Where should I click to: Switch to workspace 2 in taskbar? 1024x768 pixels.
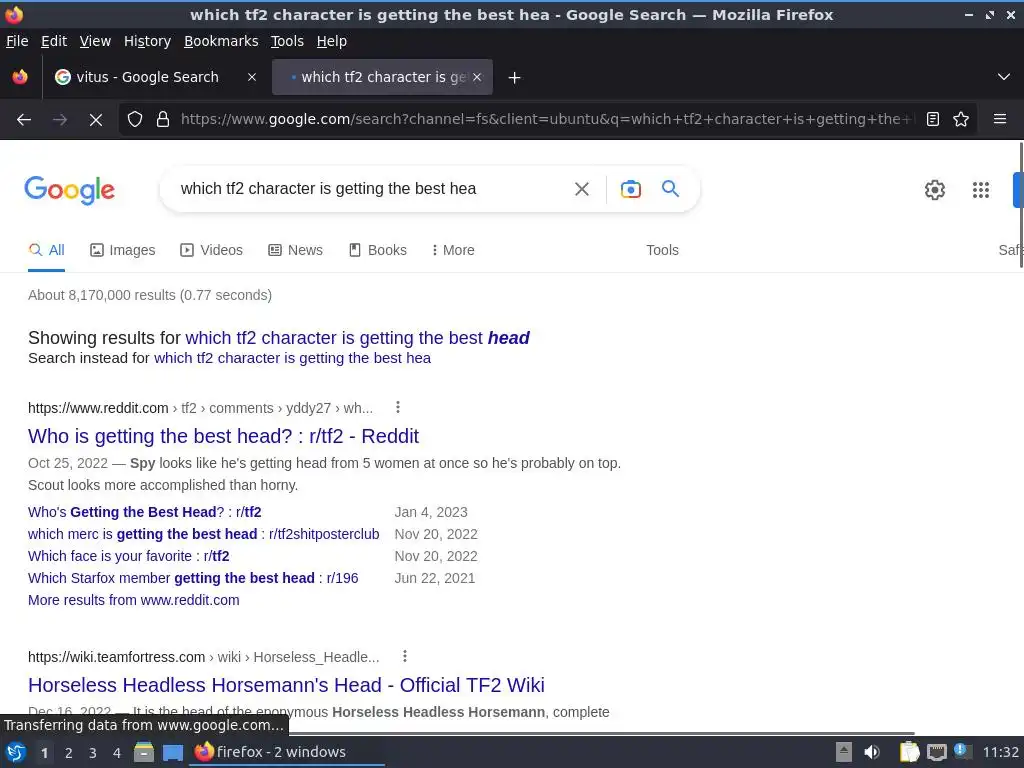click(68, 753)
